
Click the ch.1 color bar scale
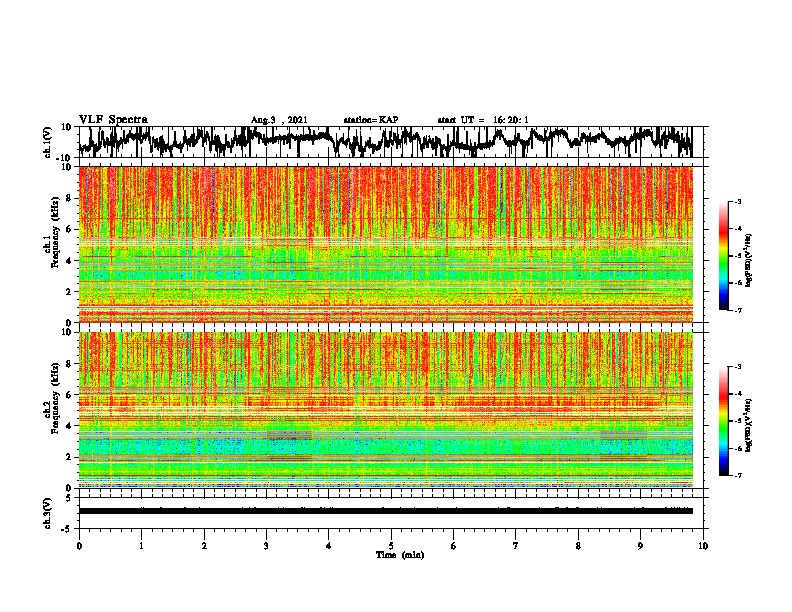pyautogui.click(x=723, y=256)
